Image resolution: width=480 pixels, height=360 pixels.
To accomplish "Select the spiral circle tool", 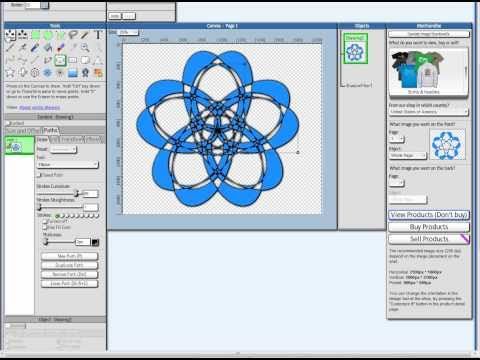I will click(35, 73).
